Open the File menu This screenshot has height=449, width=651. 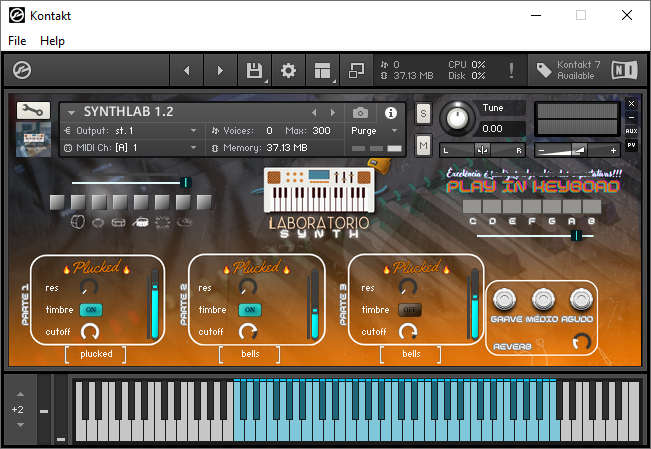pos(17,41)
